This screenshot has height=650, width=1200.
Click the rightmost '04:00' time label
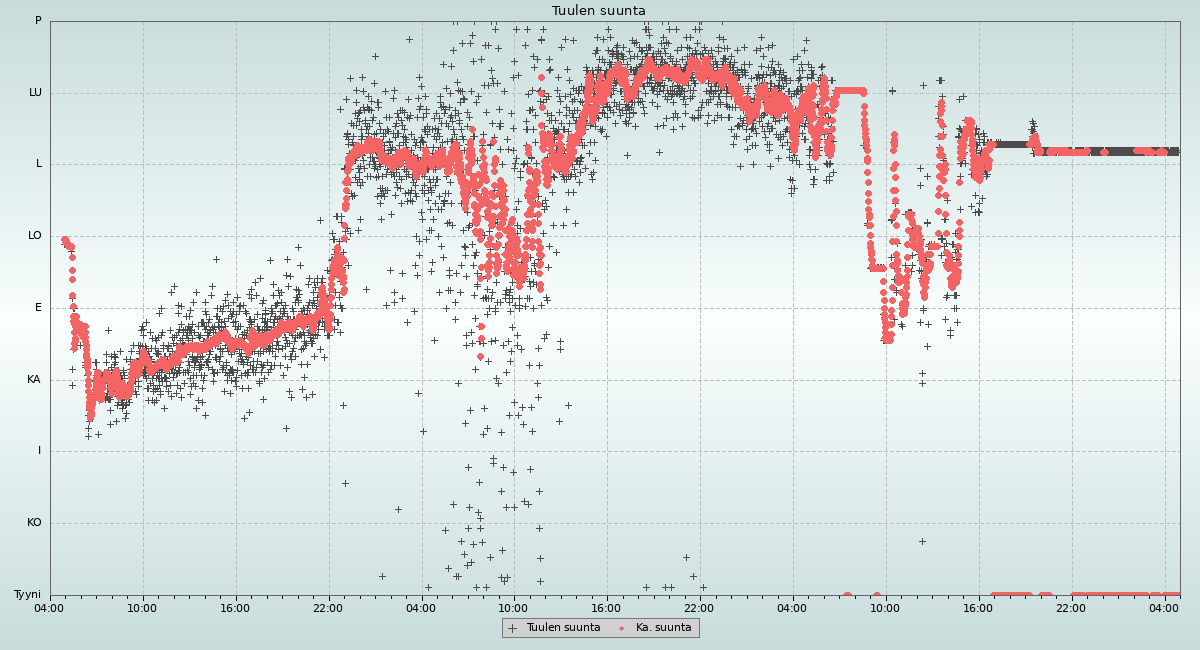[x=1164, y=607]
